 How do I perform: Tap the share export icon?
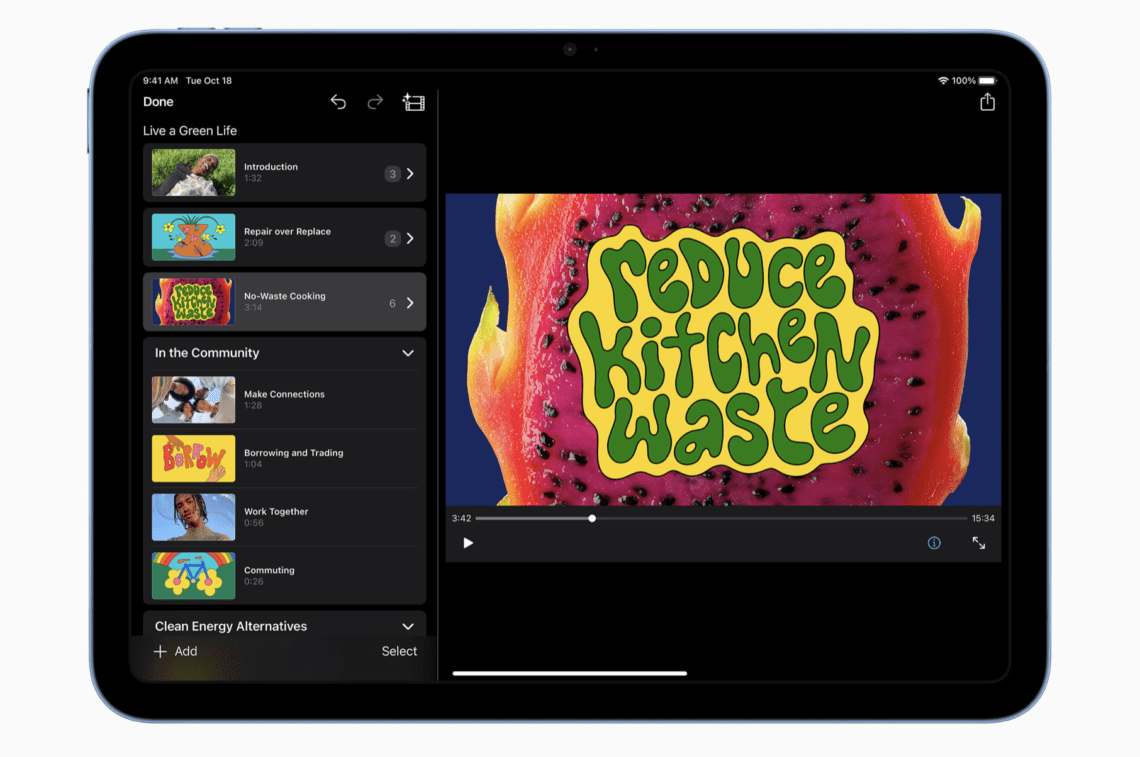click(x=987, y=102)
